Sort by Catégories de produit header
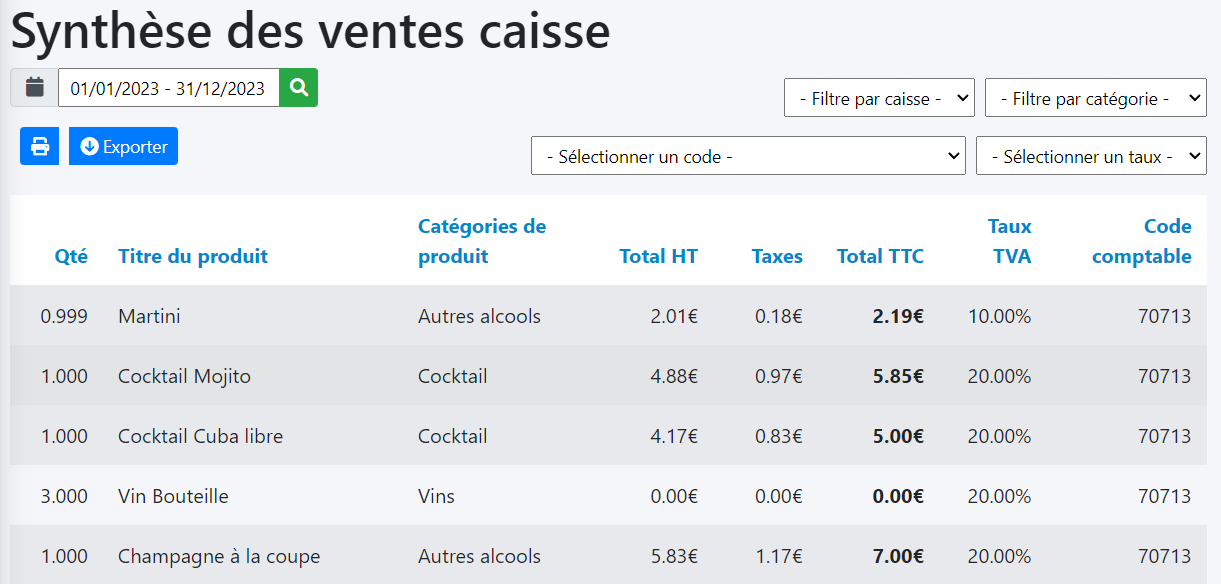Image resolution: width=1221 pixels, height=584 pixels. [x=482, y=241]
